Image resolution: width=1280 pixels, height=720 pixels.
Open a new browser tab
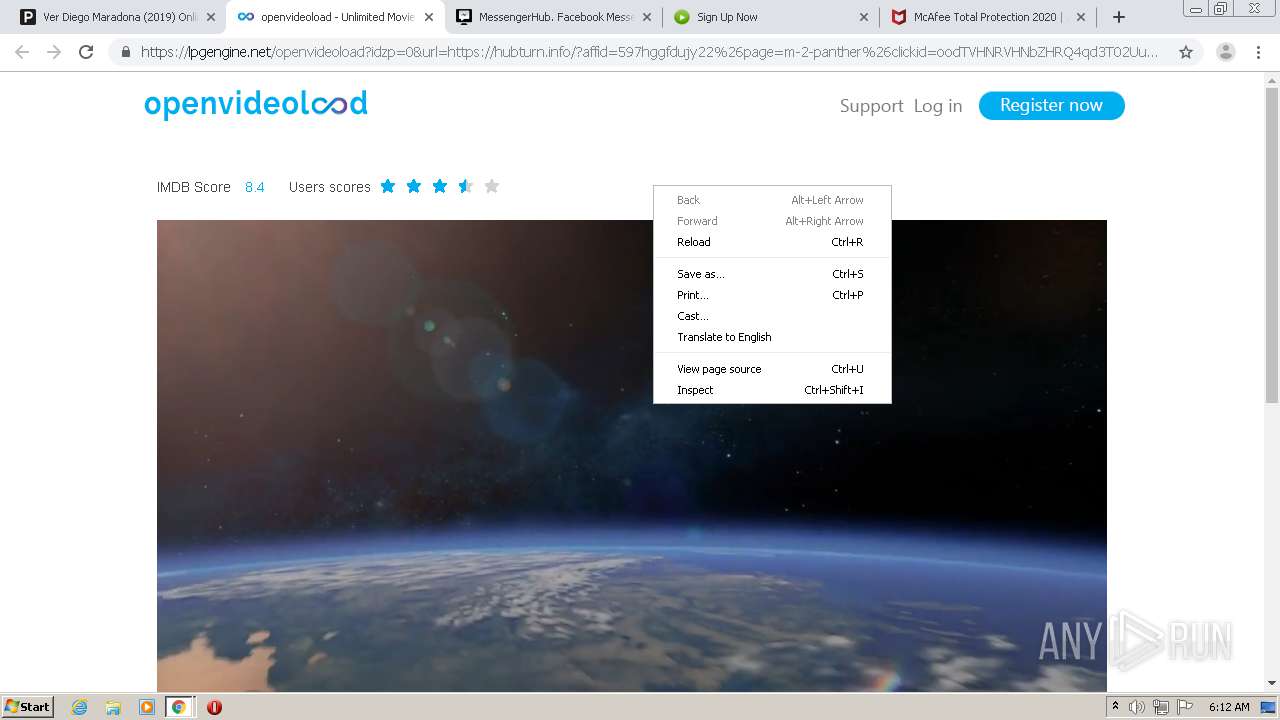[1119, 17]
